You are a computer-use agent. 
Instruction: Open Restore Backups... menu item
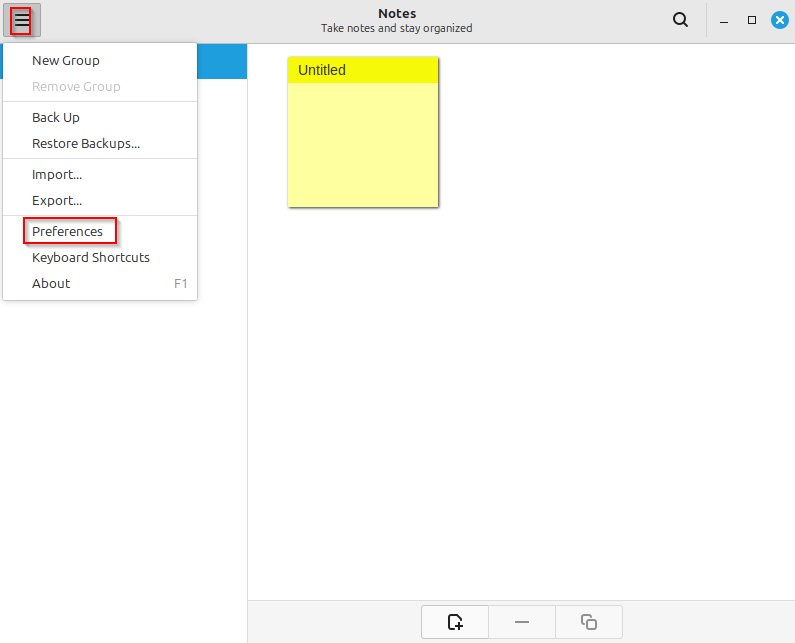coord(100,144)
